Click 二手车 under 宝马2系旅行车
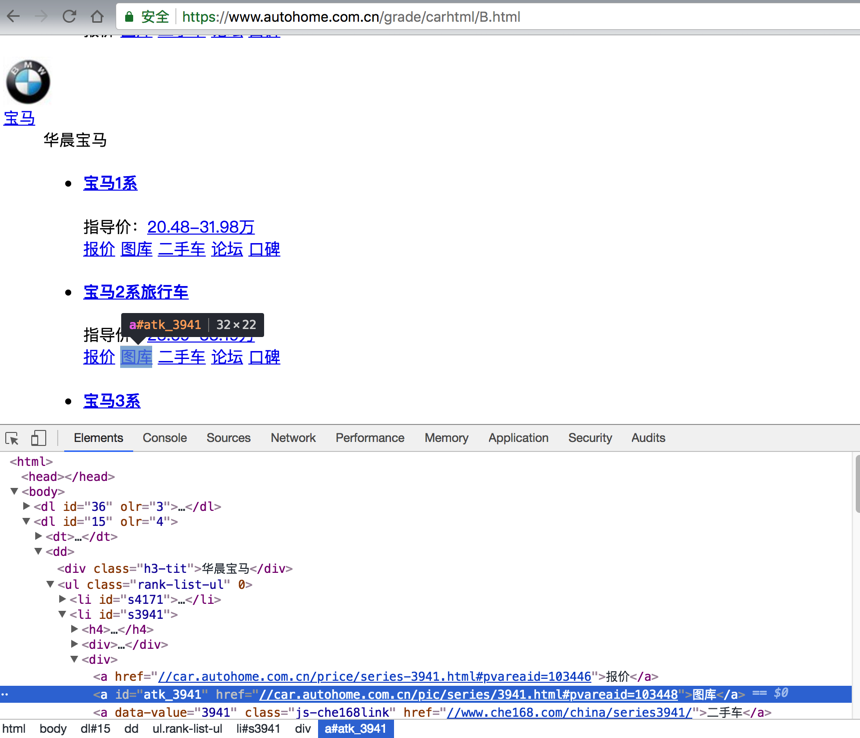The height and width of the screenshot is (738, 860). pos(182,357)
